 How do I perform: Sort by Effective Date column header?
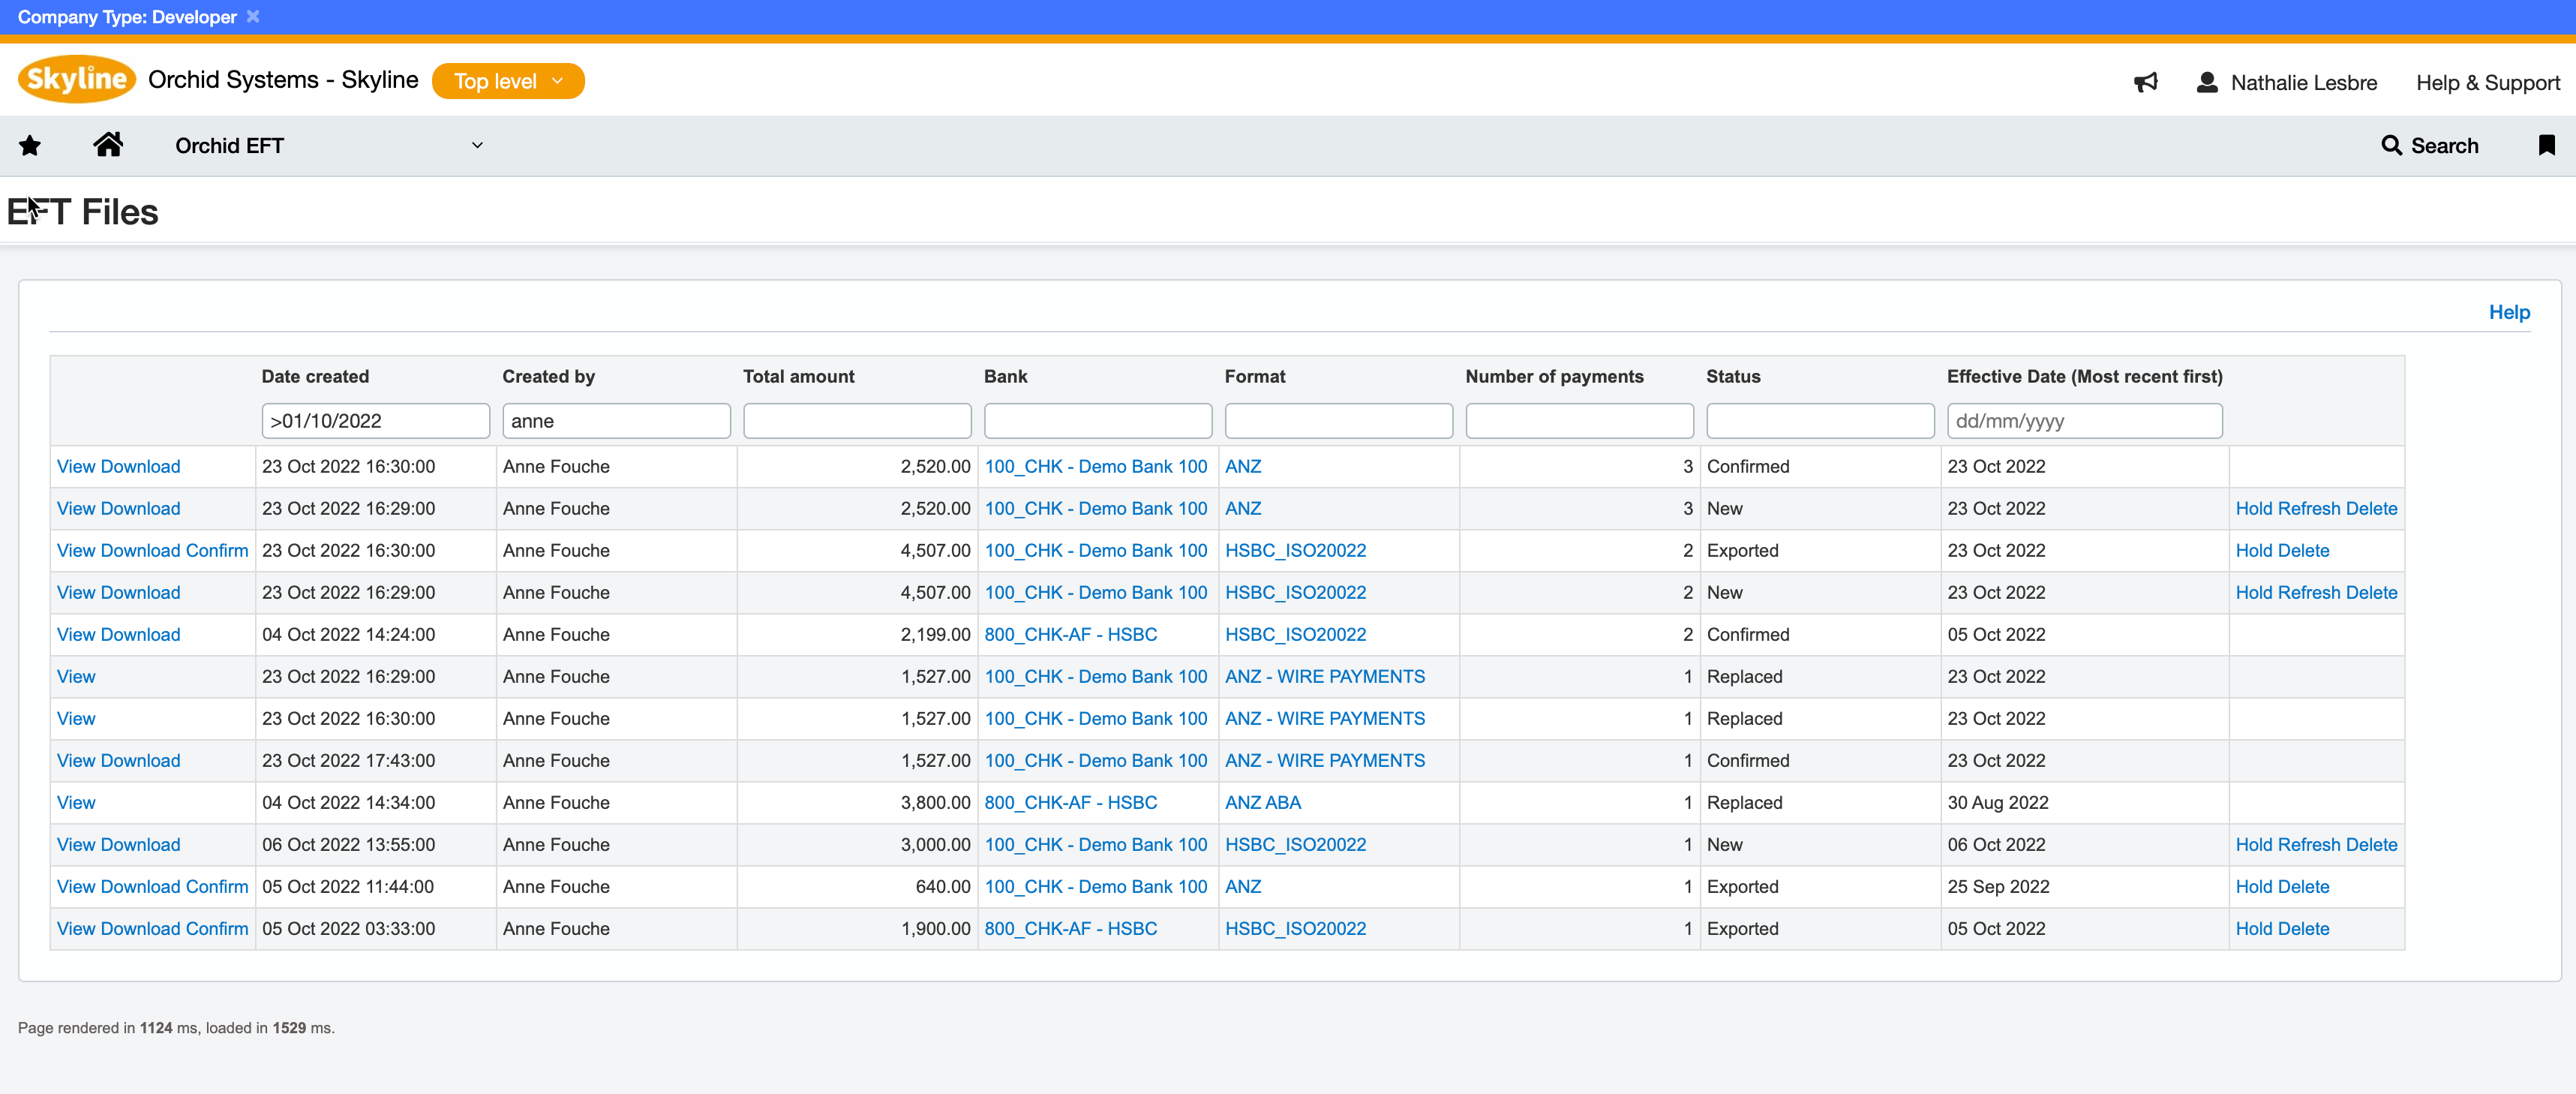[2084, 377]
